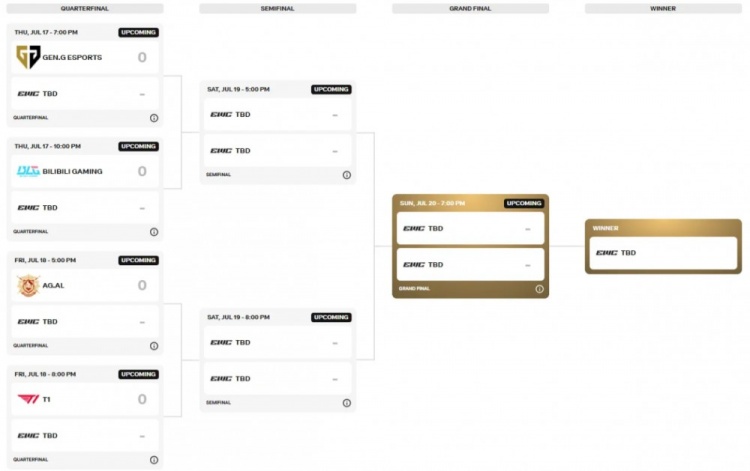Click the T1 team logo
This screenshot has height=471, width=750.
tap(28, 399)
